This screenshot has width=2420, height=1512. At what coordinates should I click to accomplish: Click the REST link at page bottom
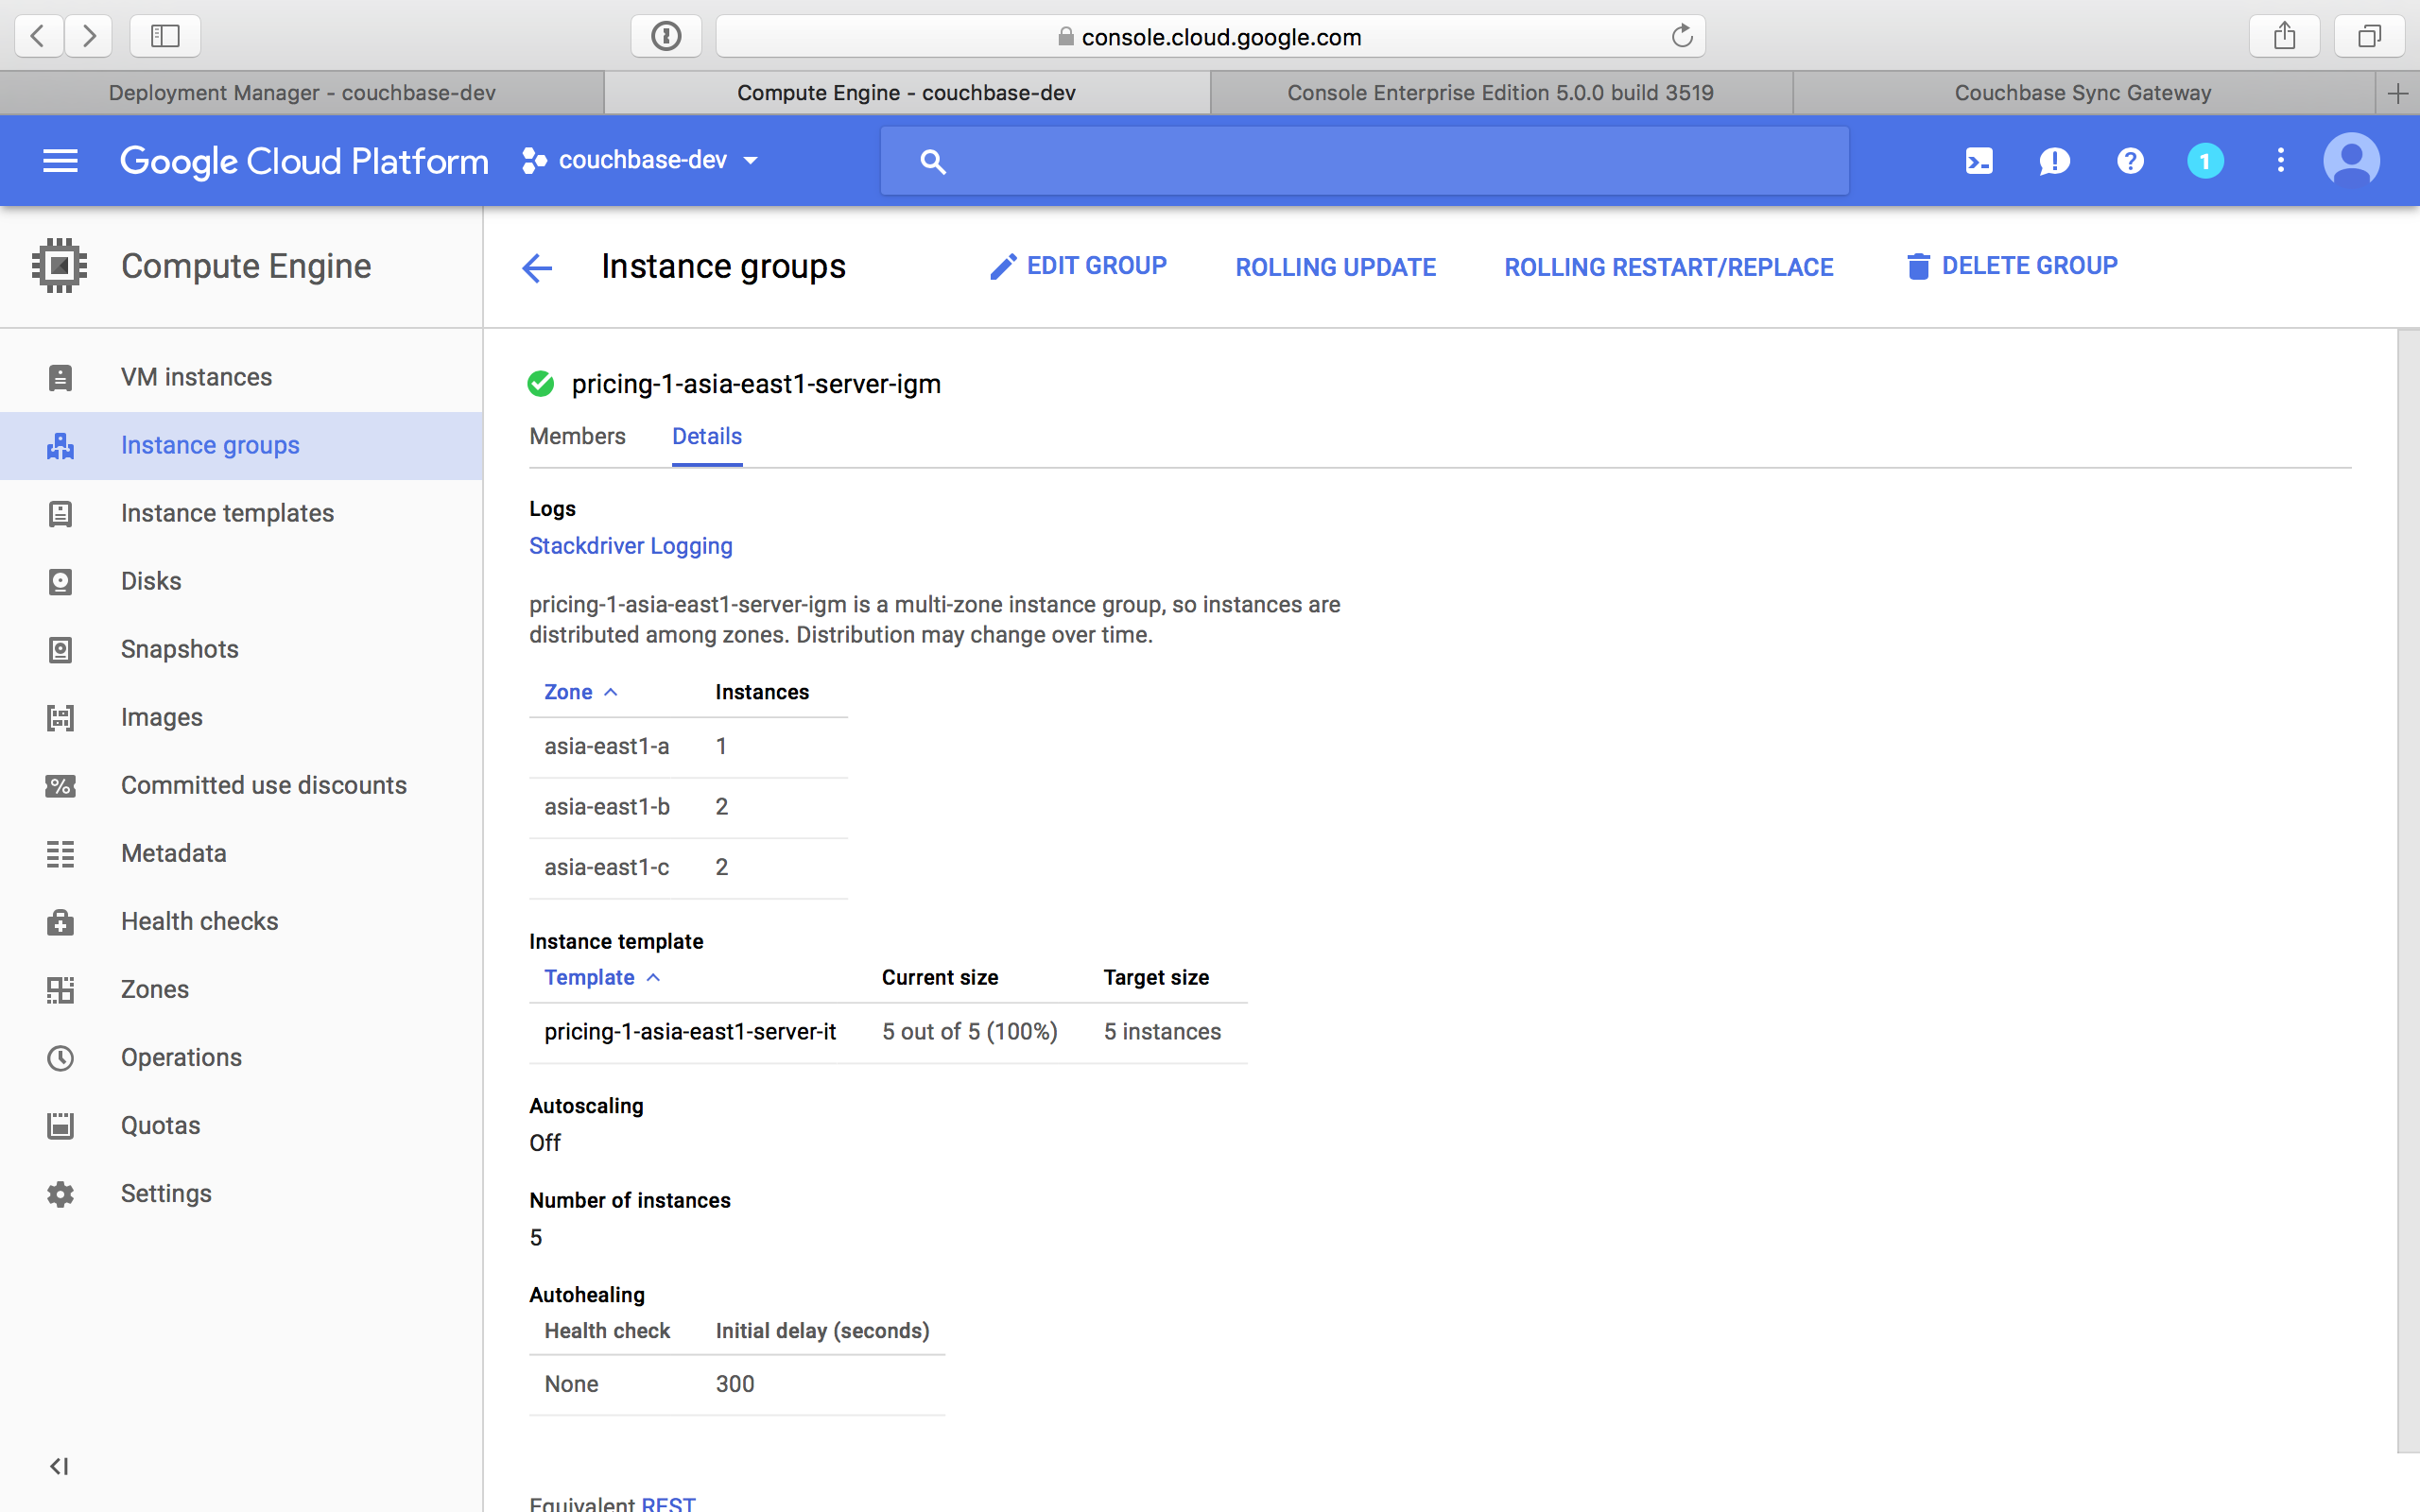(667, 1502)
